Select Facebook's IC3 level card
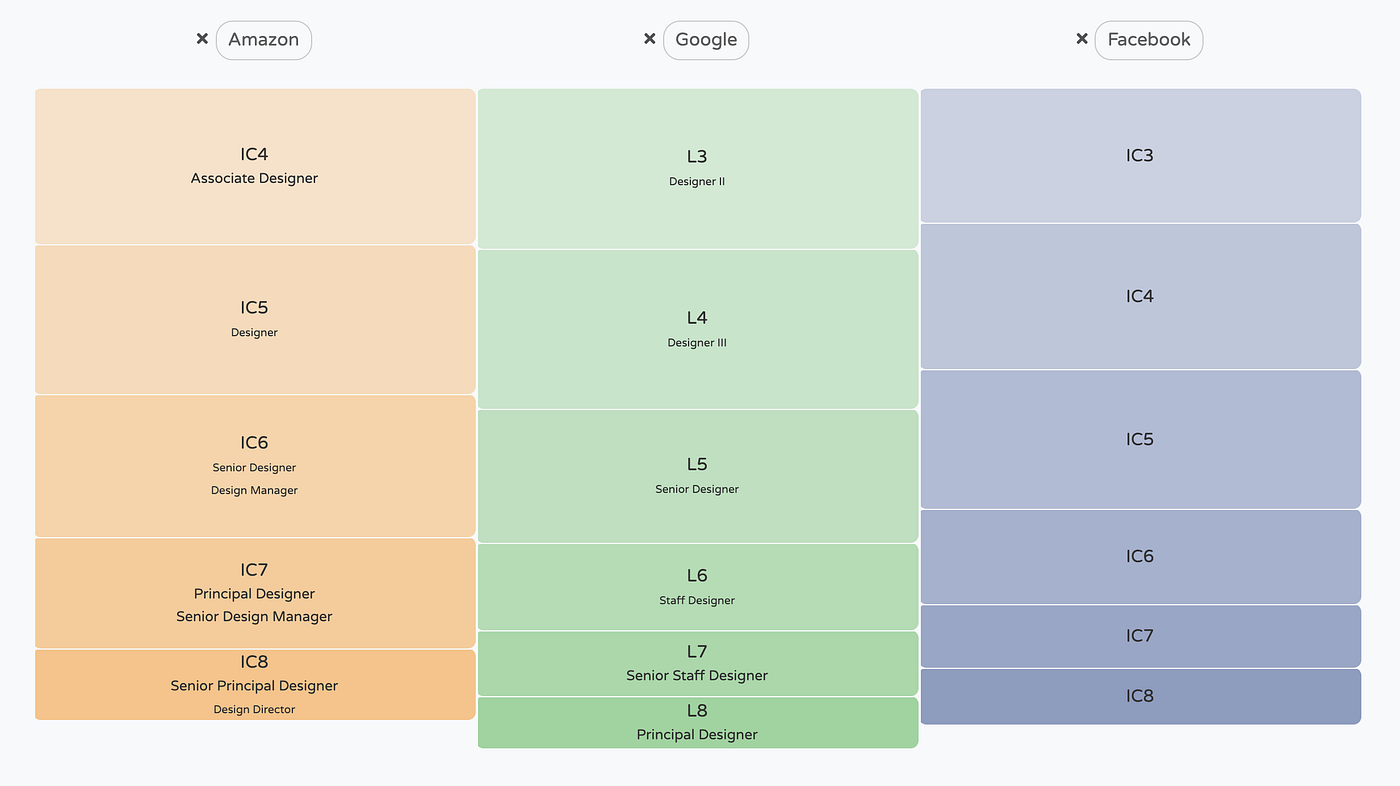The width and height of the screenshot is (1400, 786). [x=1140, y=155]
